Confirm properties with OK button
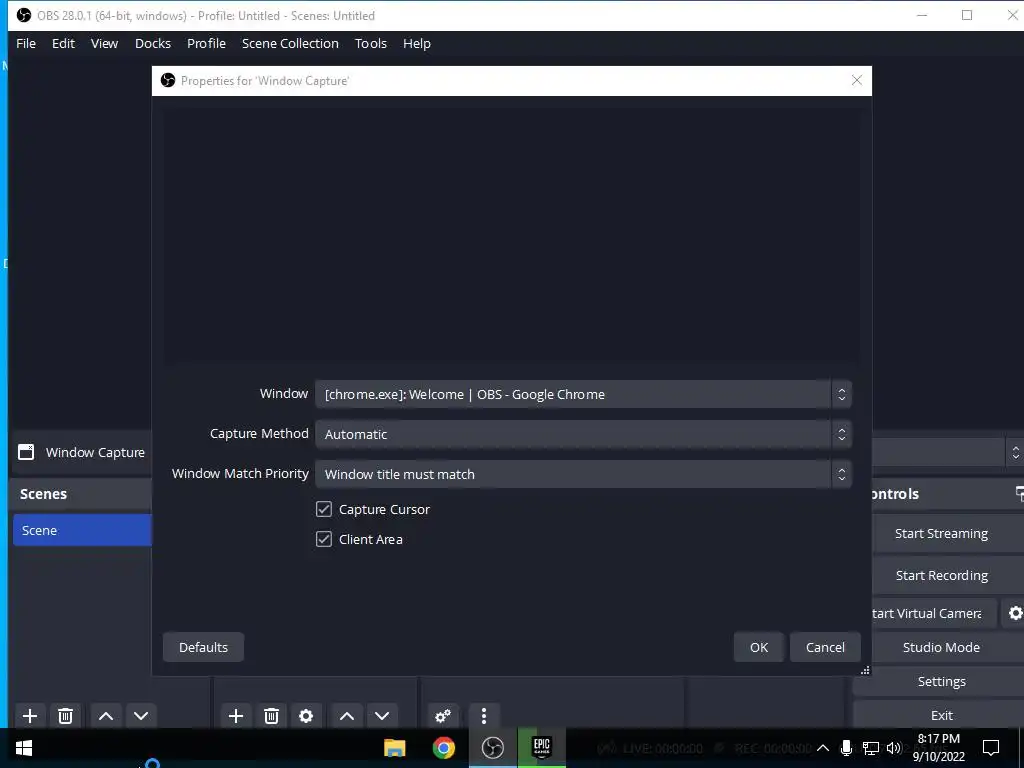This screenshot has height=768, width=1024. pos(759,647)
